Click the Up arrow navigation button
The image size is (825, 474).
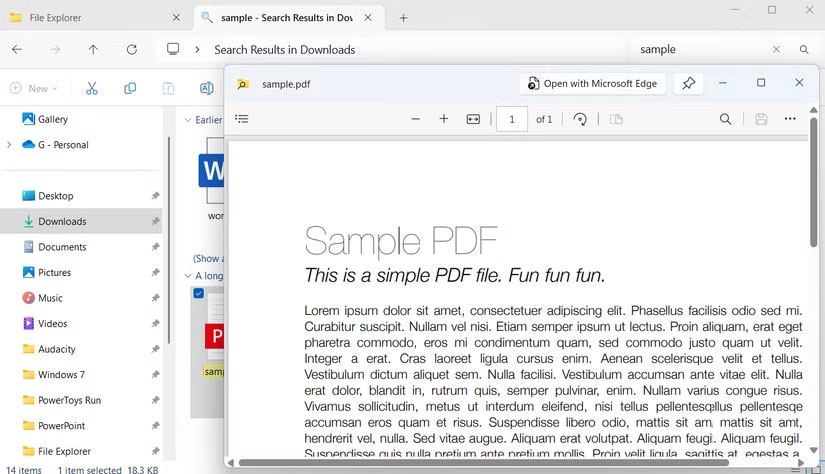[x=93, y=49]
